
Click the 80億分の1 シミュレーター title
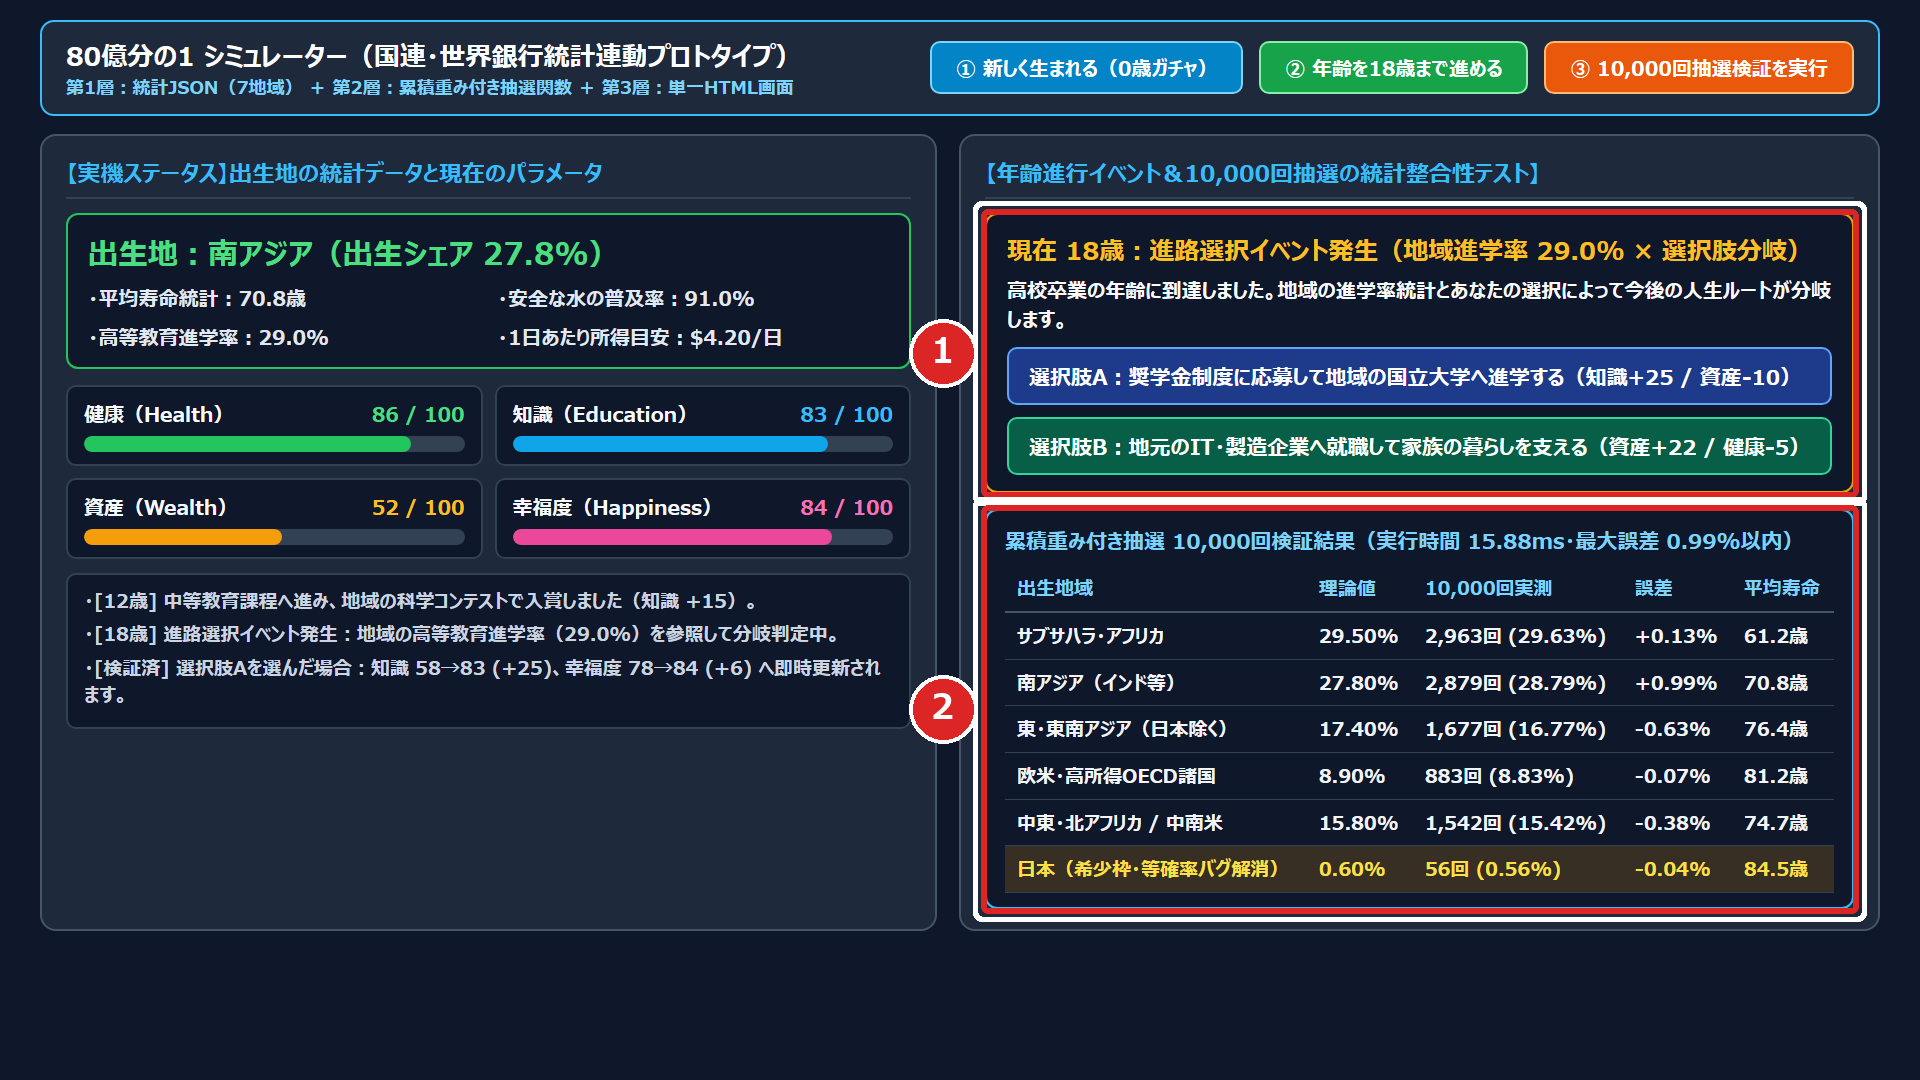coord(427,56)
